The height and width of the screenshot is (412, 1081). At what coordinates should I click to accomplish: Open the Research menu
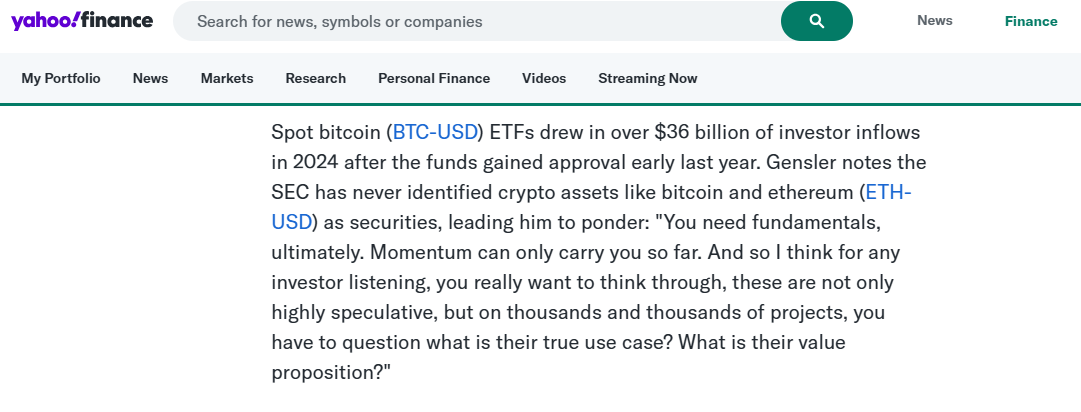coord(316,79)
